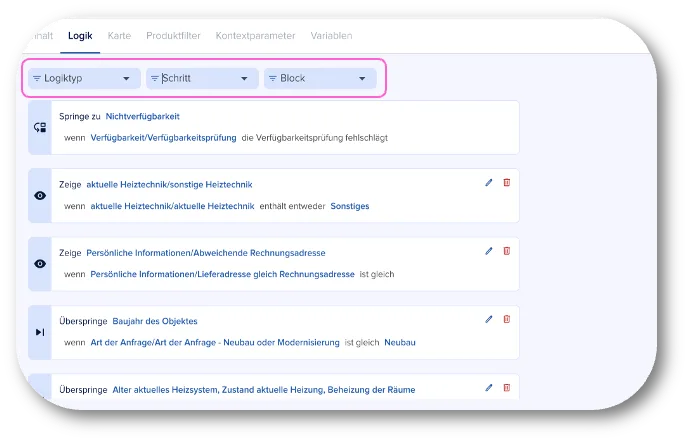Delete the Baujahr des Objektes rule
The width and height of the screenshot is (688, 441).
[507, 319]
